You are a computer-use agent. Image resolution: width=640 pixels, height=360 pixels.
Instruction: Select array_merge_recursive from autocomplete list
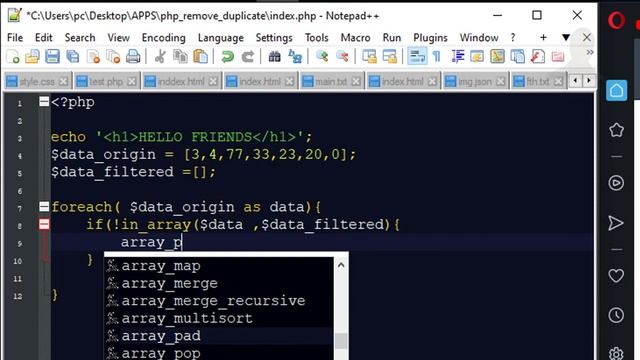pyautogui.click(x=219, y=301)
